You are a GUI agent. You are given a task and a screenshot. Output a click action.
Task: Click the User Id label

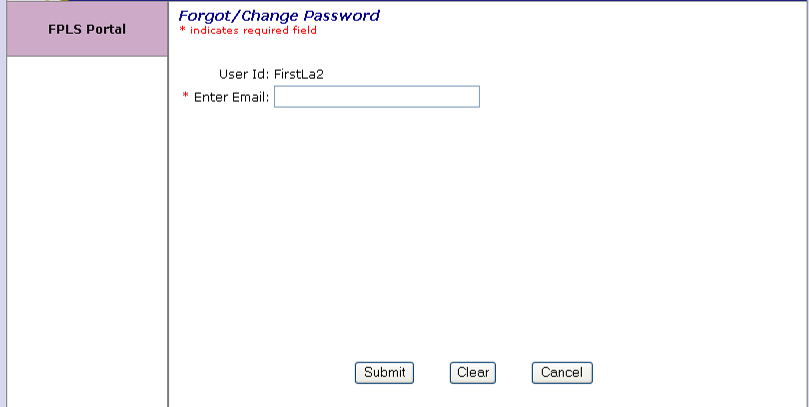point(243,74)
